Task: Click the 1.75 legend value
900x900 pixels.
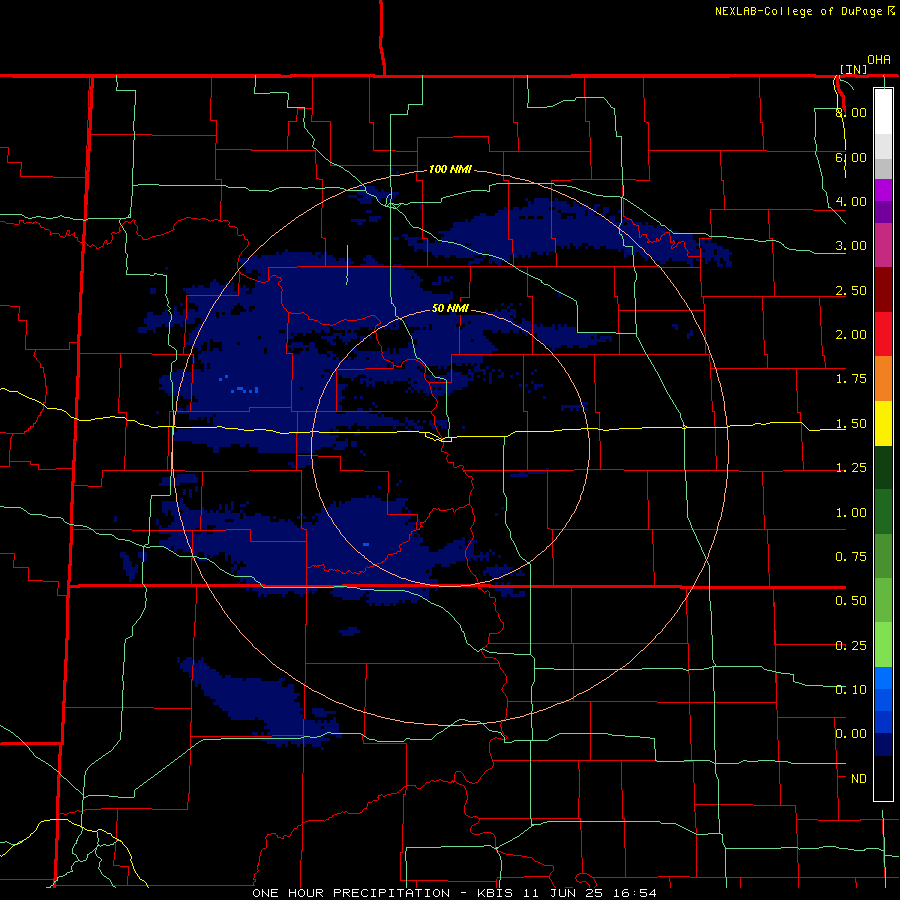Action: coord(851,379)
